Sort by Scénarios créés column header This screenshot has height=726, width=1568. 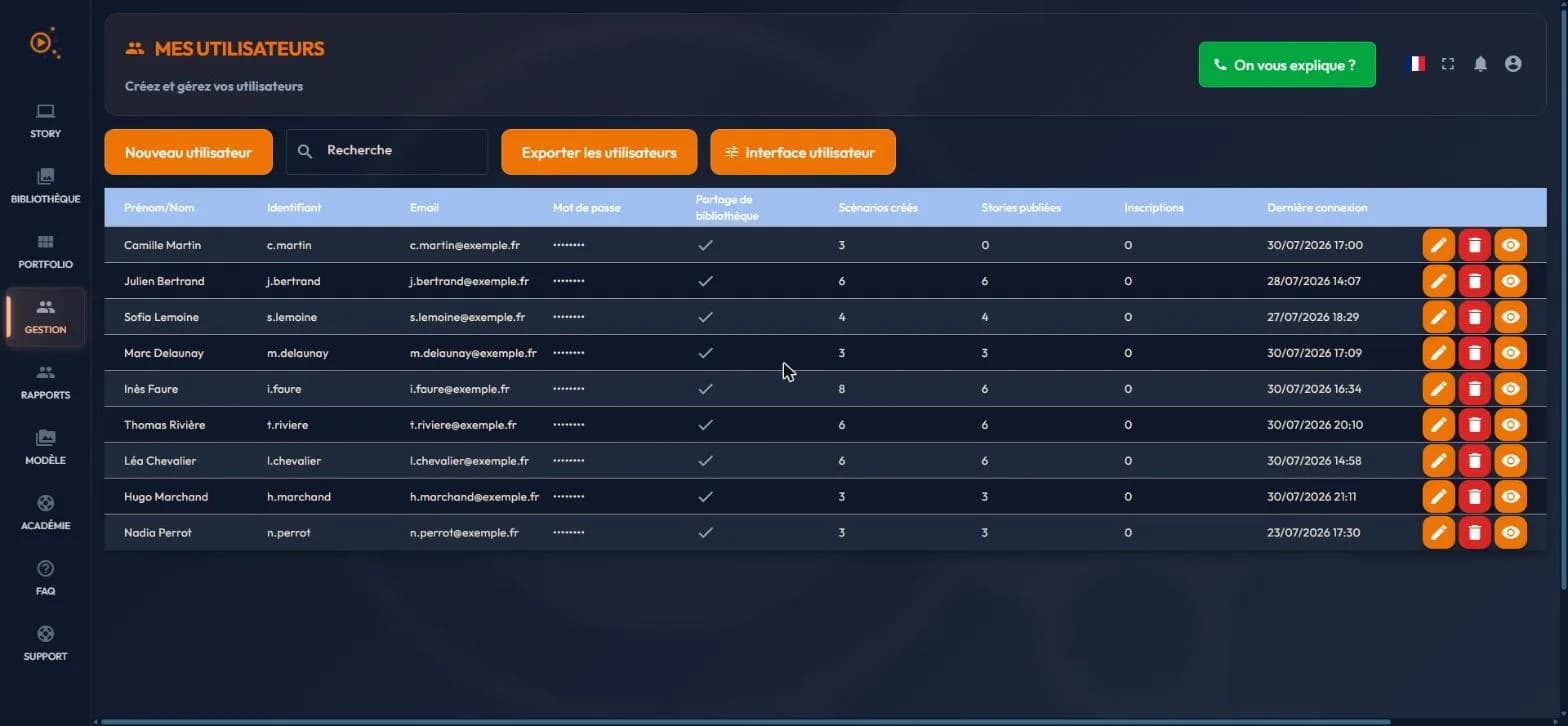point(878,208)
